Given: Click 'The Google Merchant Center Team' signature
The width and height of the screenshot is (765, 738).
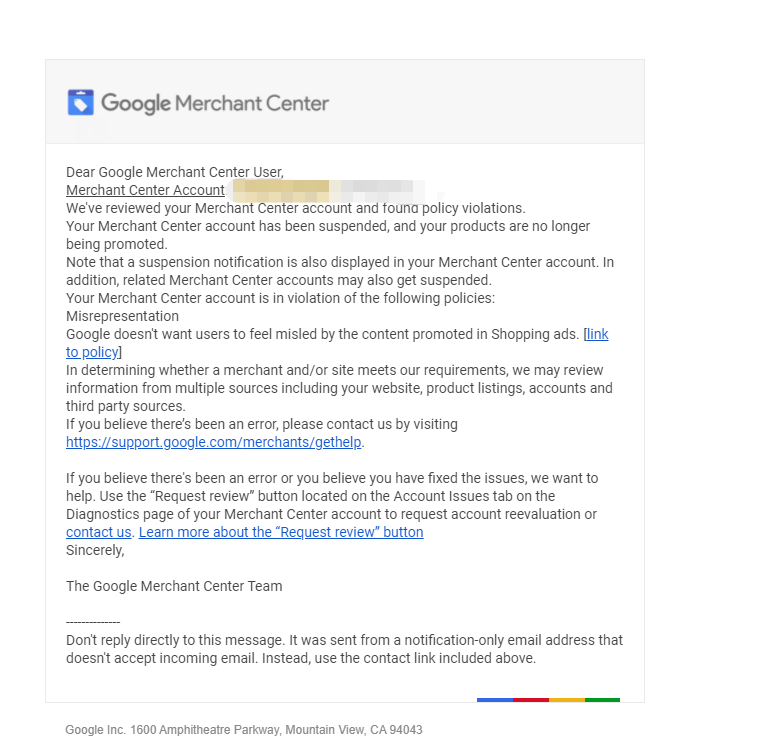Looking at the screenshot, I should (x=174, y=586).
